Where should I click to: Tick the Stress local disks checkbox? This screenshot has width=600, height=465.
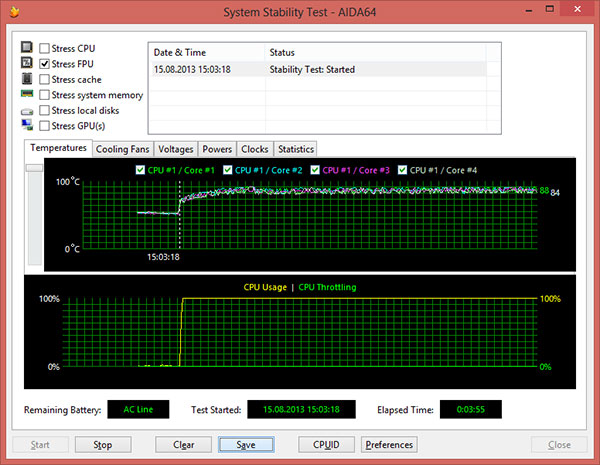coord(44,110)
